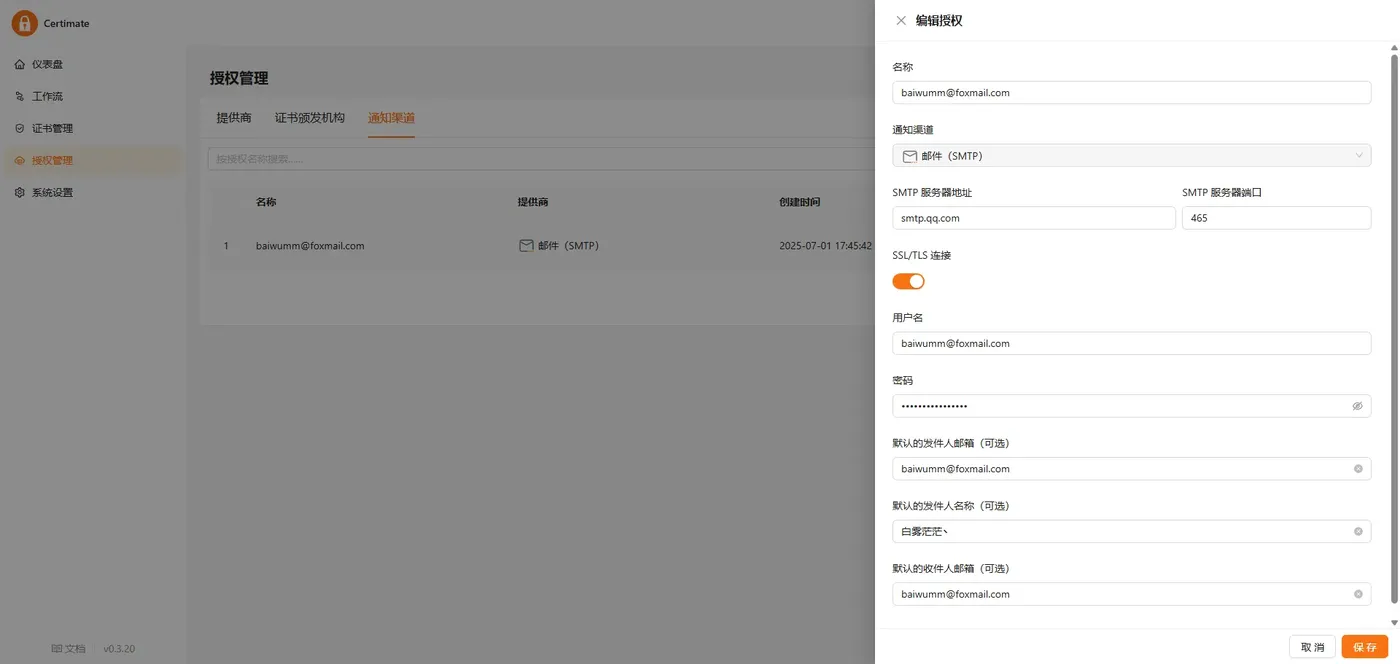Click the 创建时间 column header
The width and height of the screenshot is (1400, 664).
pos(800,202)
